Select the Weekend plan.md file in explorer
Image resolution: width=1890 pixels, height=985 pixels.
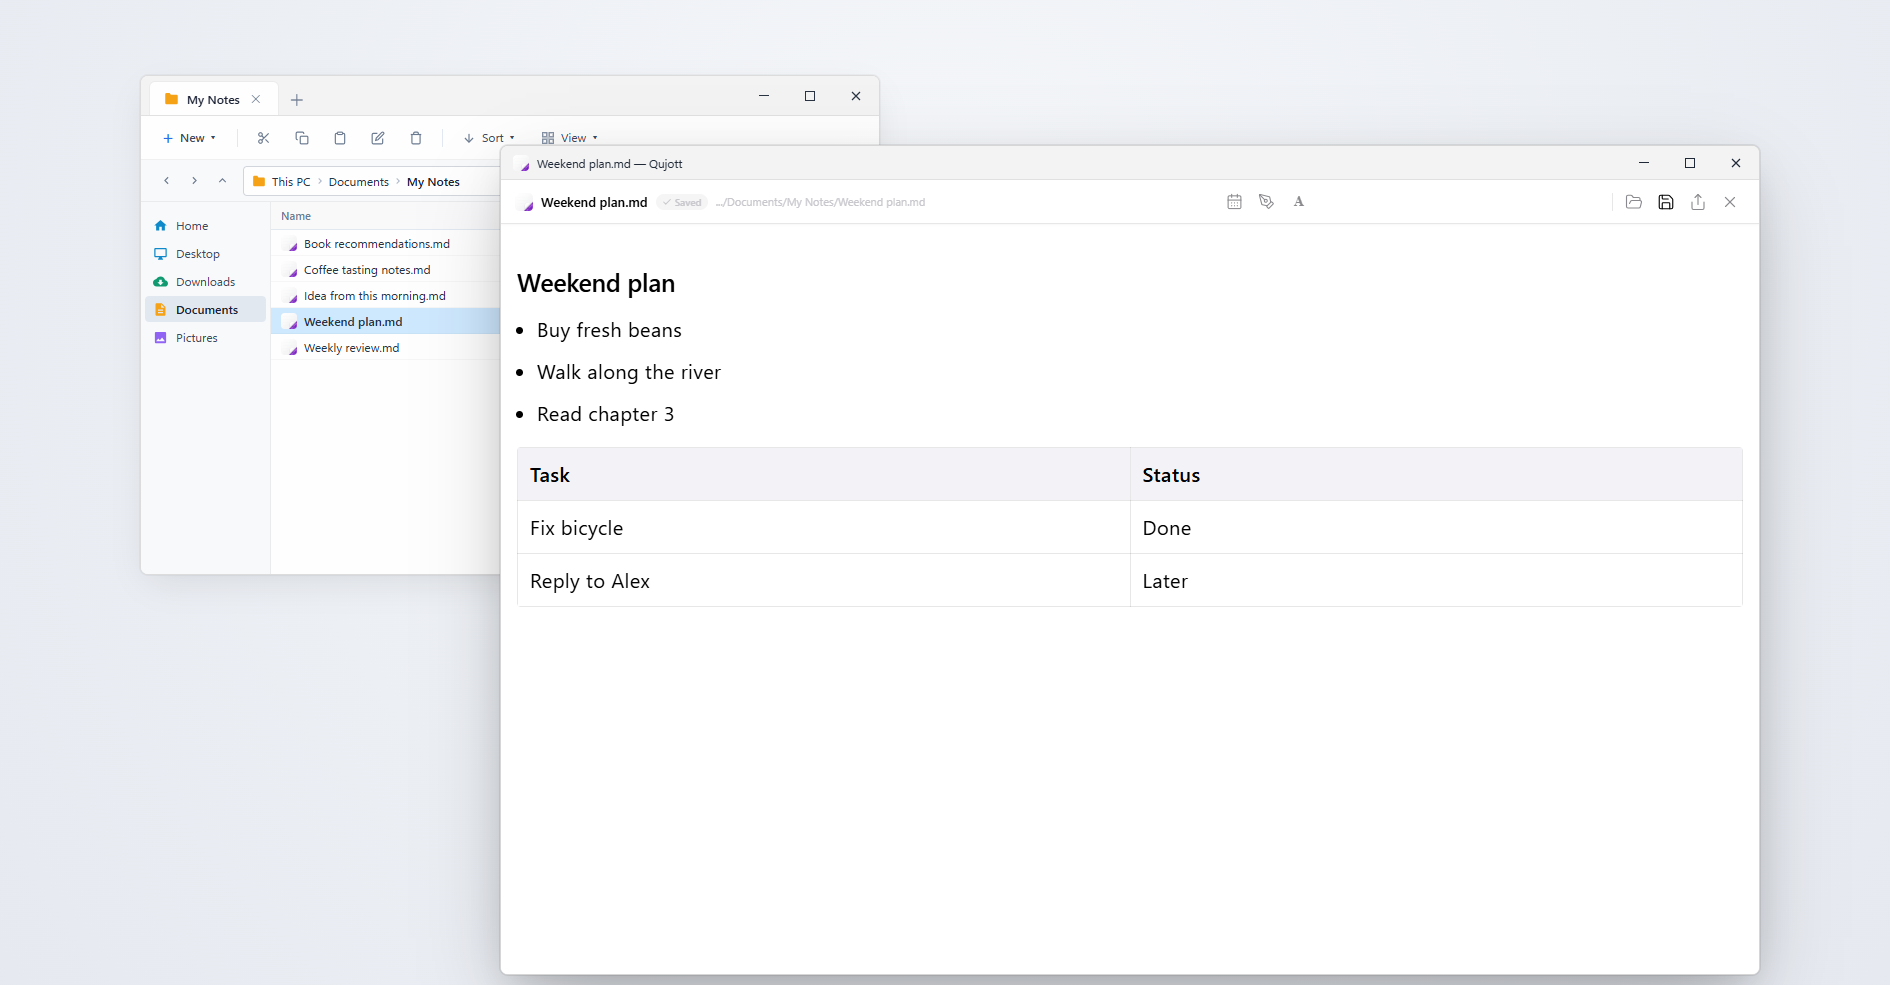pos(386,322)
